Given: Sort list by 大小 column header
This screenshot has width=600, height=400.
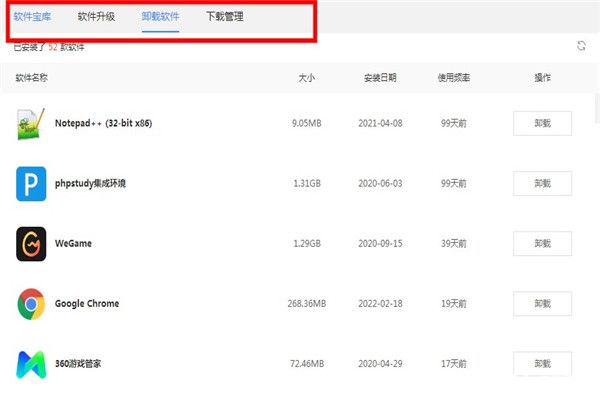Looking at the screenshot, I should pos(307,77).
